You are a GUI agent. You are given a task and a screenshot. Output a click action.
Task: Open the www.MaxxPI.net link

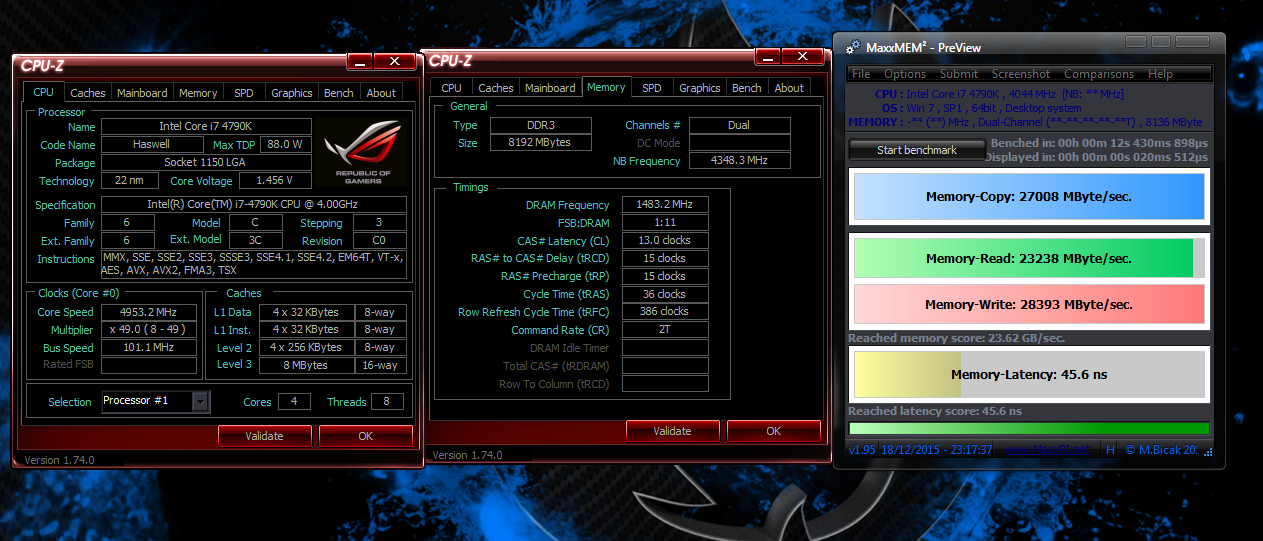[1046, 450]
